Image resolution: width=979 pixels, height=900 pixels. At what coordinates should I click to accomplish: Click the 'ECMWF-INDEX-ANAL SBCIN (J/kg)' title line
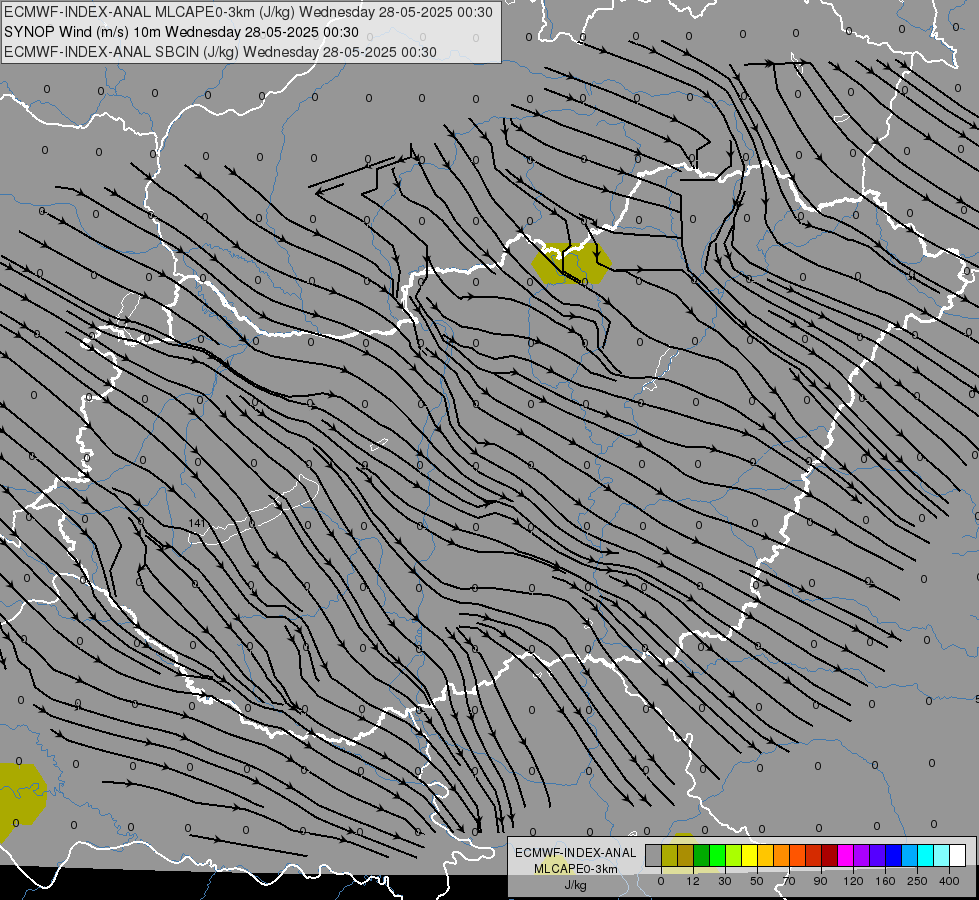tap(121, 52)
